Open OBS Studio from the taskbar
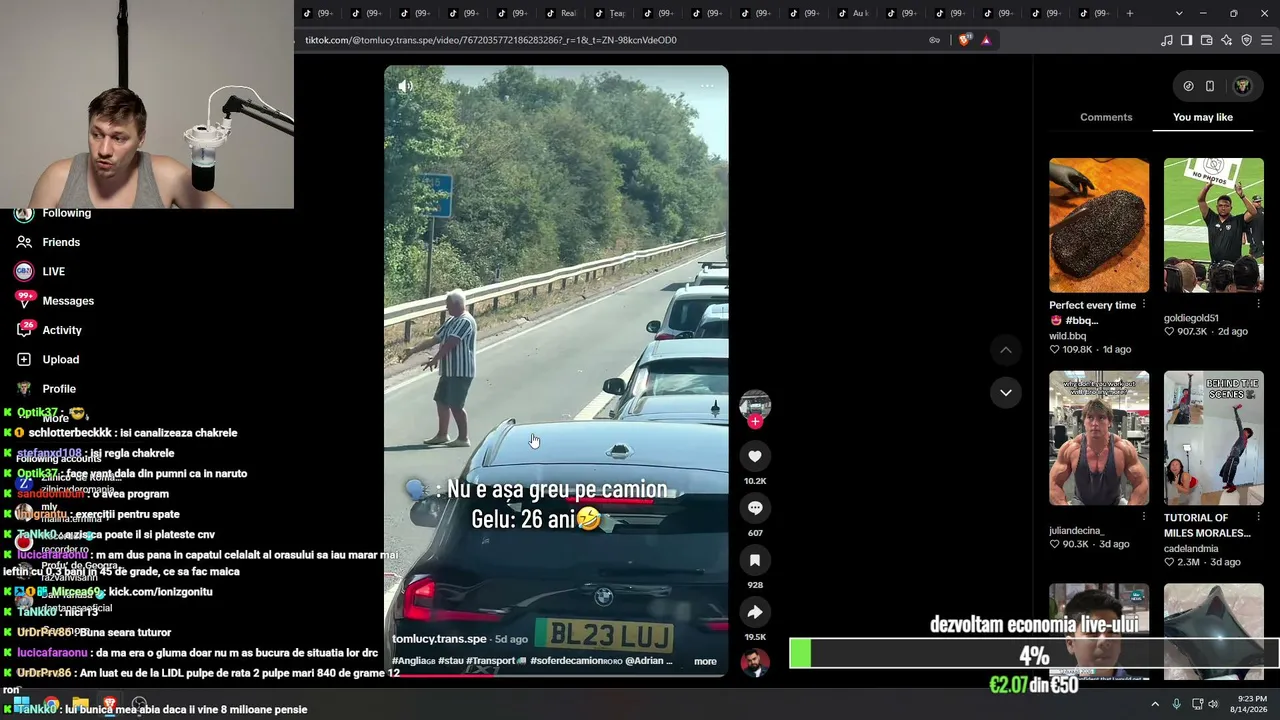Image resolution: width=1280 pixels, height=720 pixels. coord(139,704)
